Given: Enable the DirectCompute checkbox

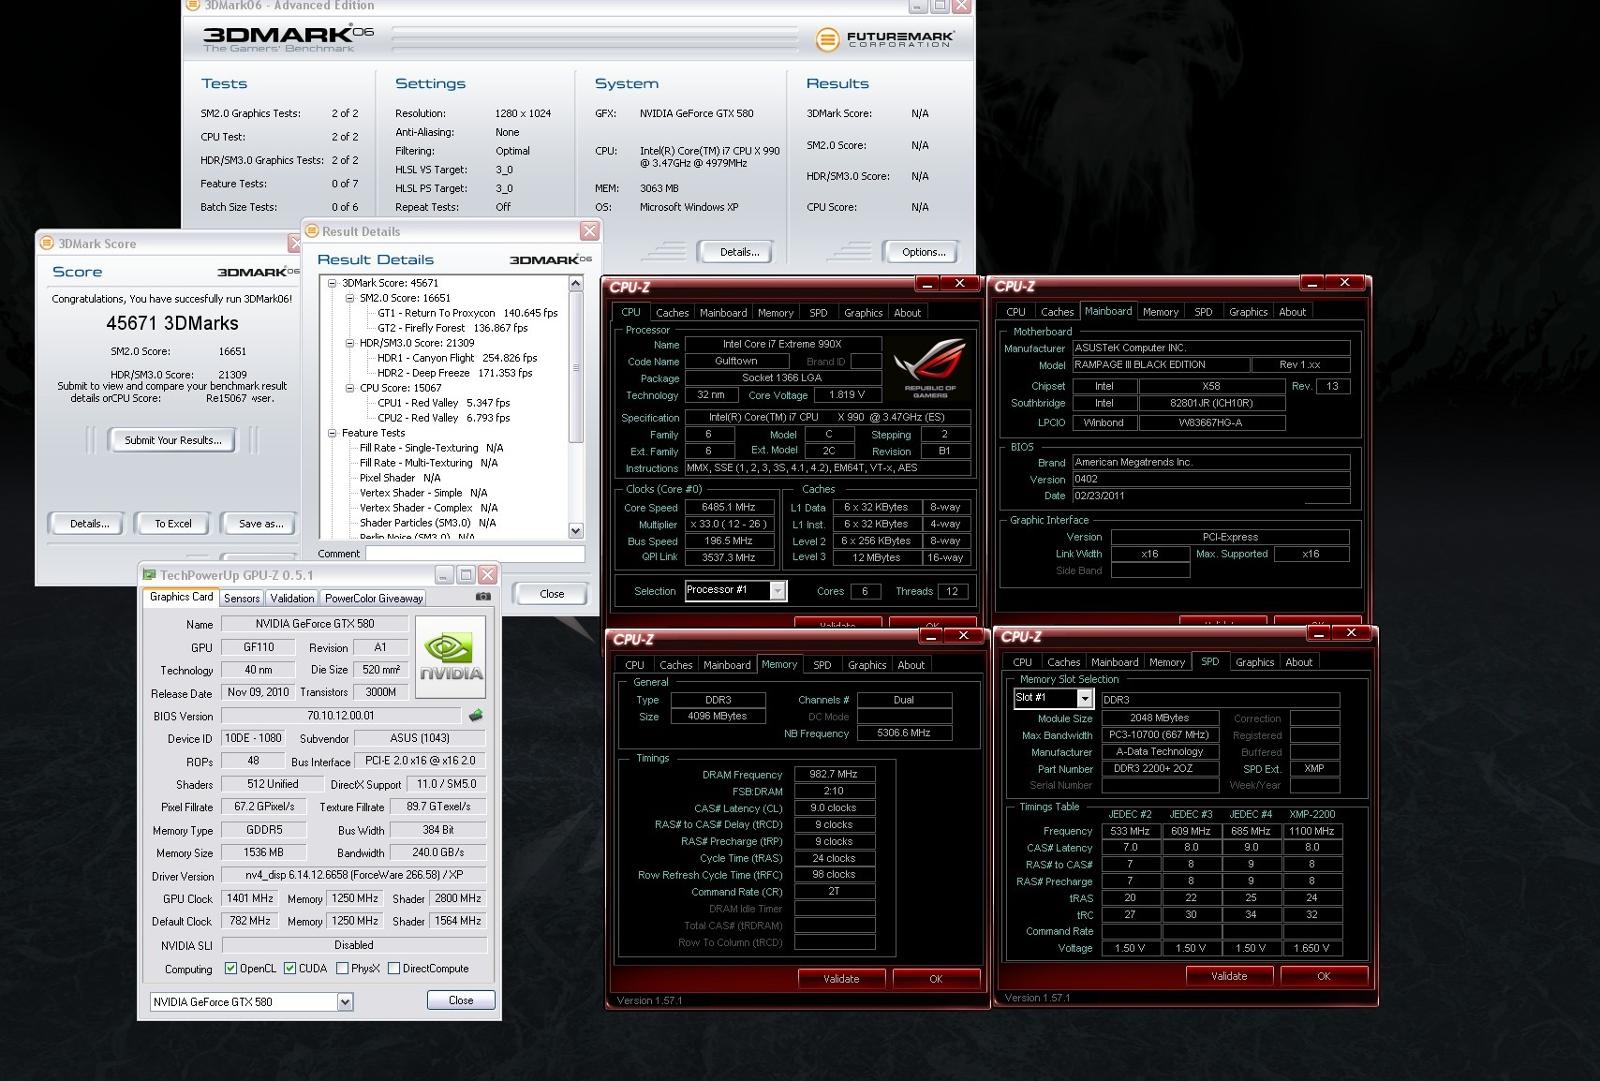Looking at the screenshot, I should coord(394,968).
